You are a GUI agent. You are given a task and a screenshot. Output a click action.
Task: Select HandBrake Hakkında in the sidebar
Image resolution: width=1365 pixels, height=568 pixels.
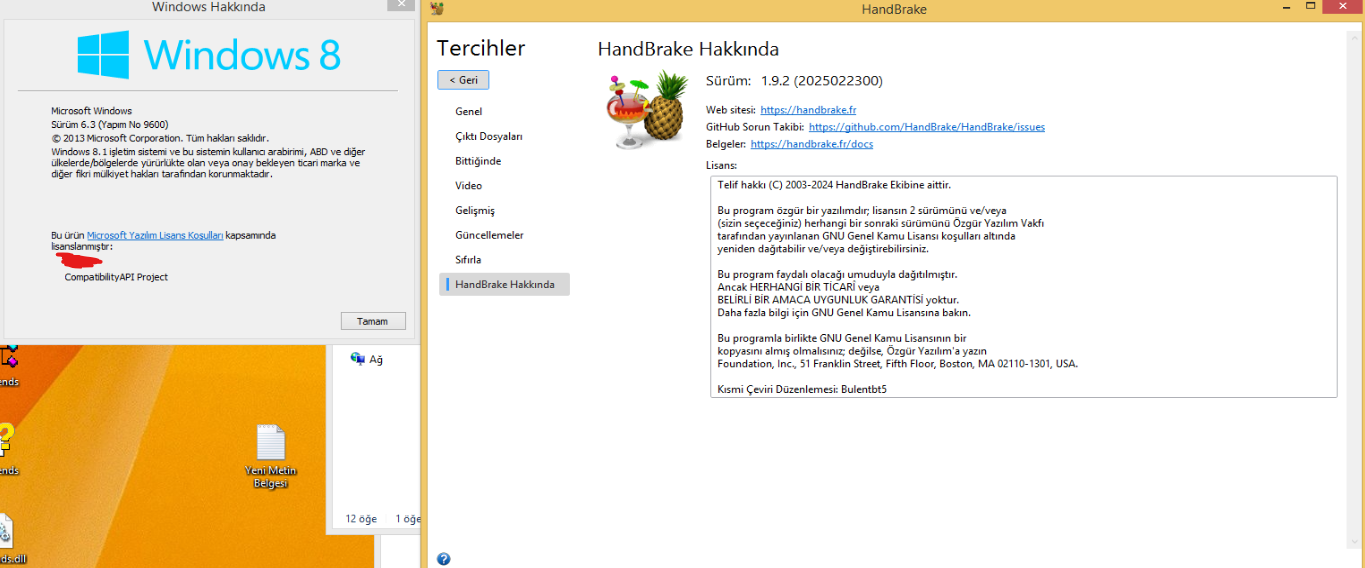coord(504,284)
